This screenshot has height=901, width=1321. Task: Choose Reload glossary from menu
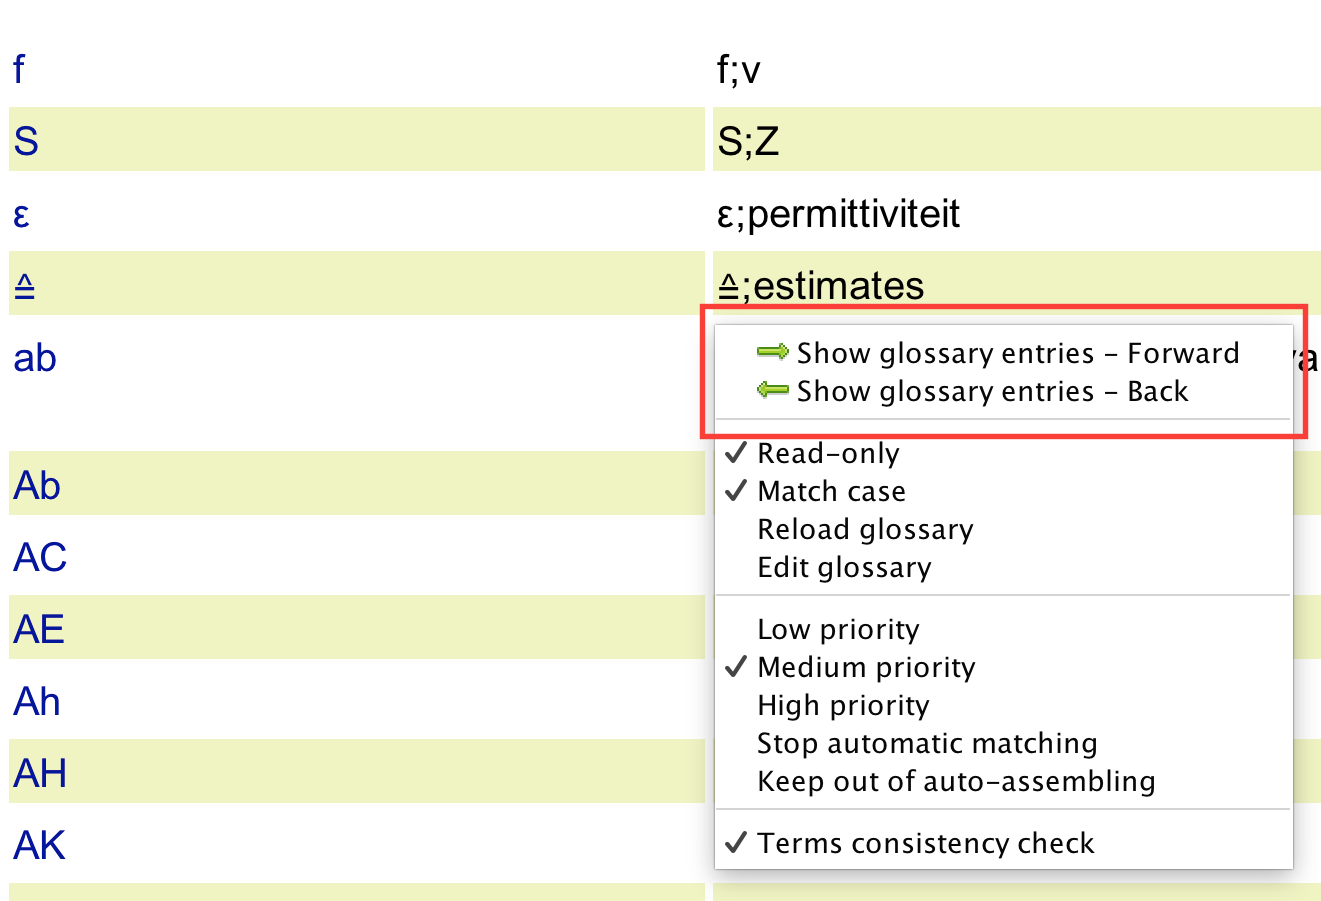click(865, 529)
